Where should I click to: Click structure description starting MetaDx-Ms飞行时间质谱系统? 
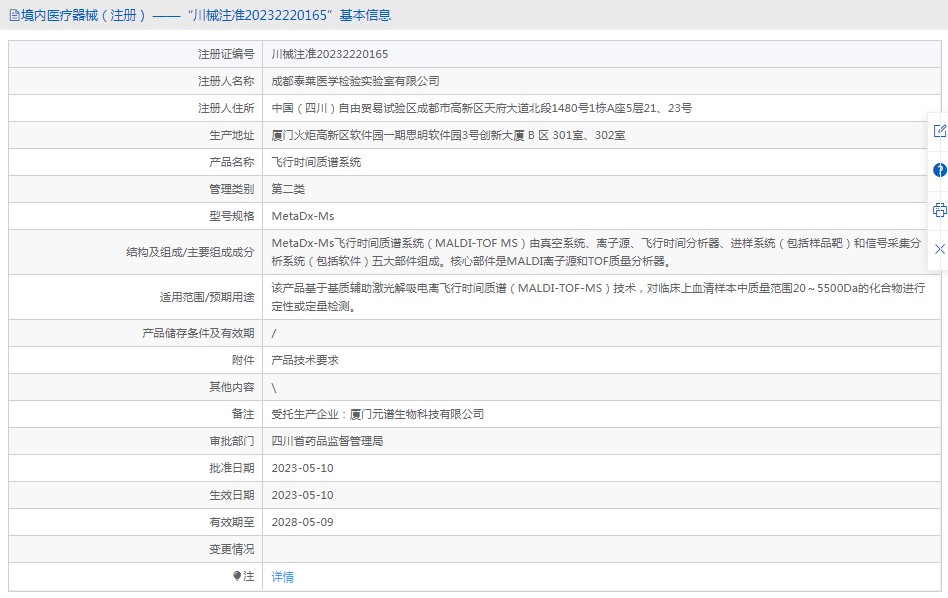(x=596, y=252)
